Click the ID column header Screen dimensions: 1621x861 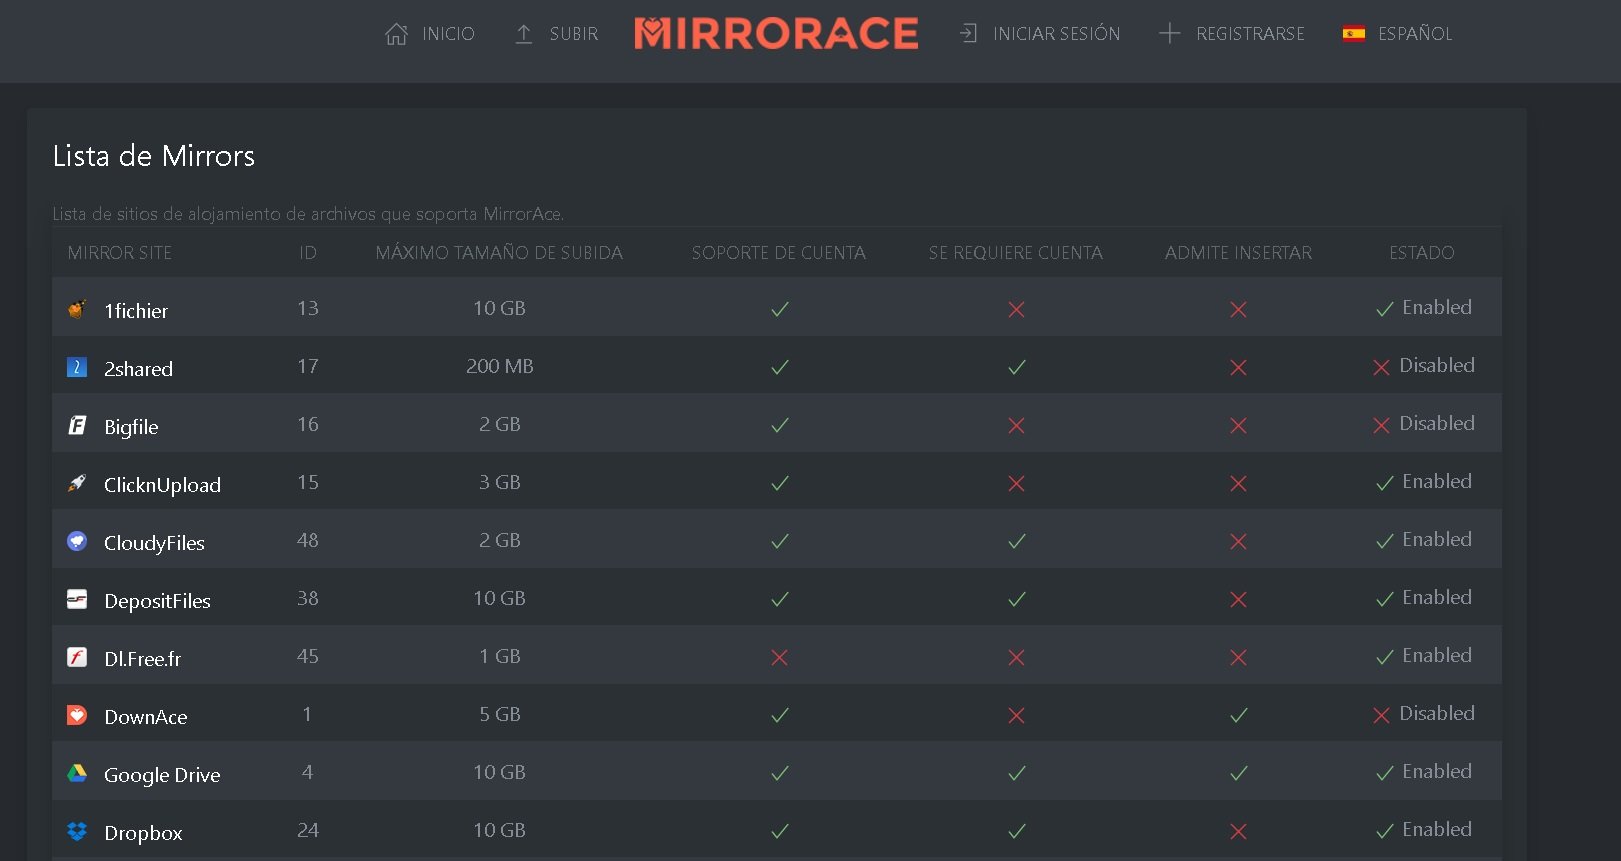pyautogui.click(x=308, y=253)
